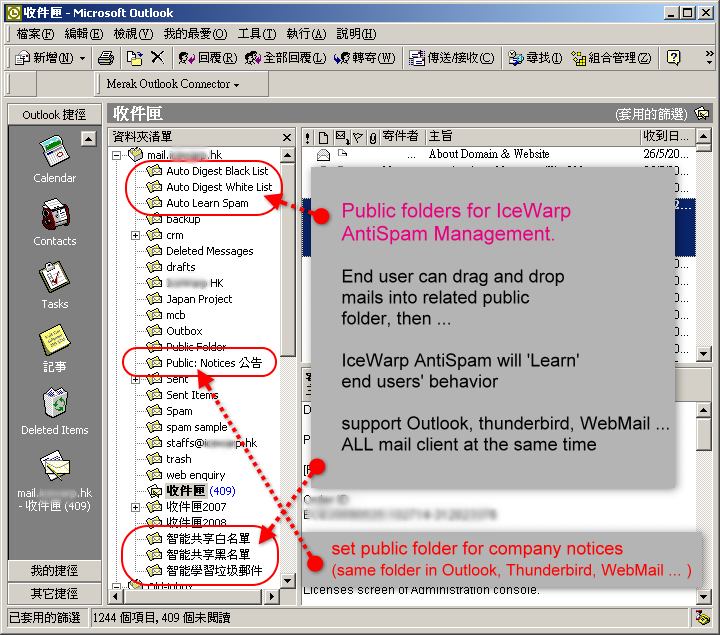Expand the 收件匣2007 folder node
The width and height of the screenshot is (720, 635).
tap(135, 507)
